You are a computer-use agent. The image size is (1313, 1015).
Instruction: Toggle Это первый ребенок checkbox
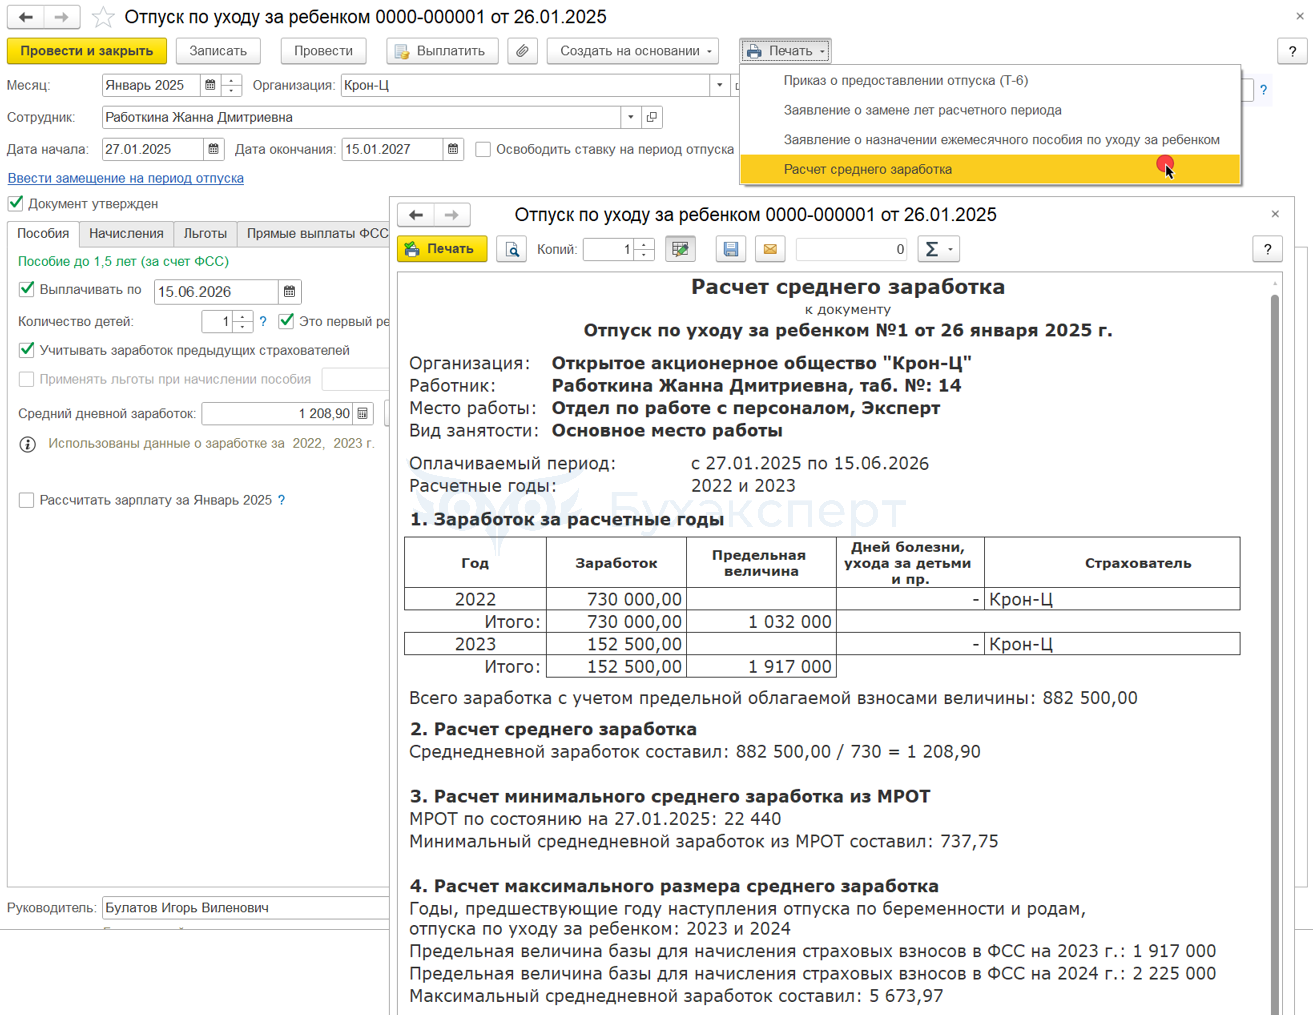(287, 321)
